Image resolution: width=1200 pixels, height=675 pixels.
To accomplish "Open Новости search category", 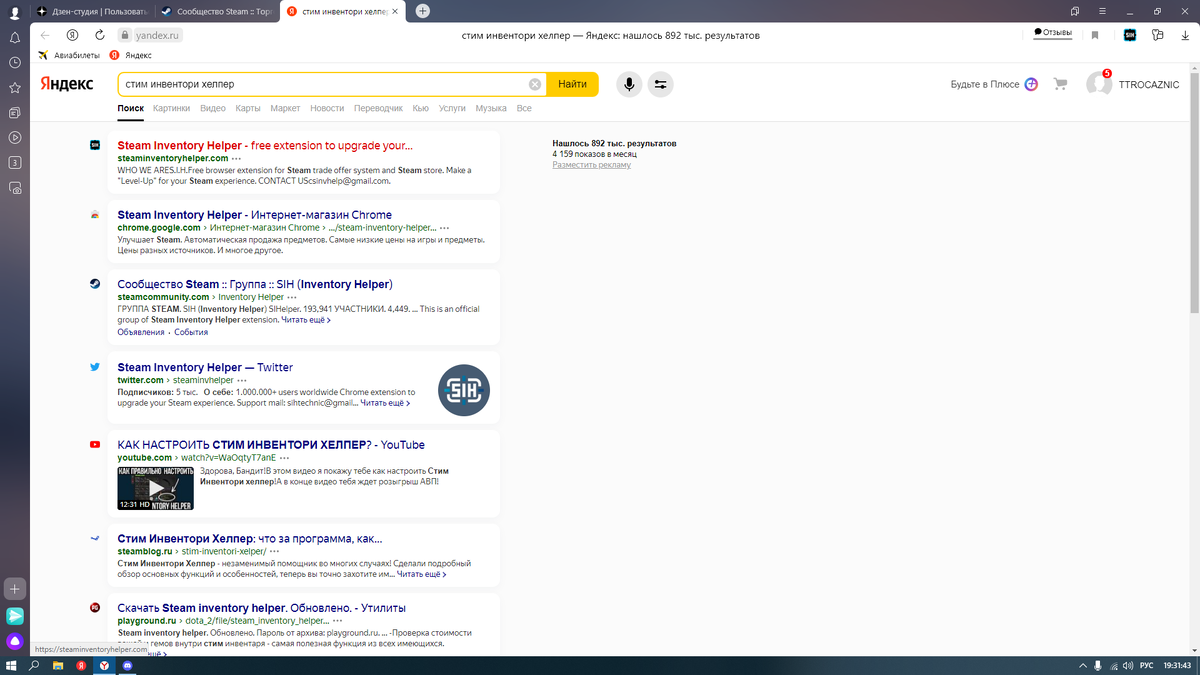I will coord(327,108).
